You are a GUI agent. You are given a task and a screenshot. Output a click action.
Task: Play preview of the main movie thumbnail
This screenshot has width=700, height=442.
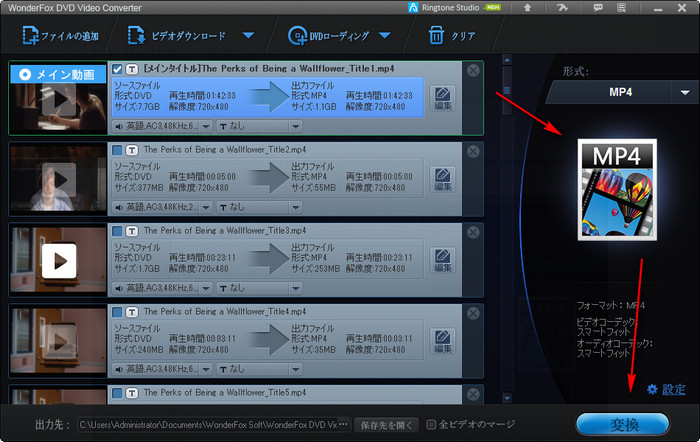point(58,99)
